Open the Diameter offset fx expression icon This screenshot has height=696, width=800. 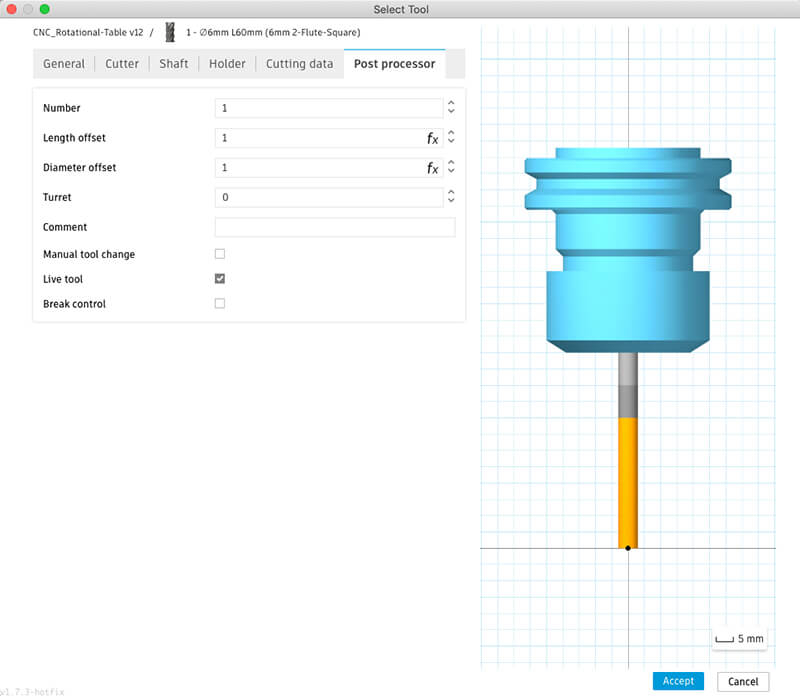click(432, 168)
